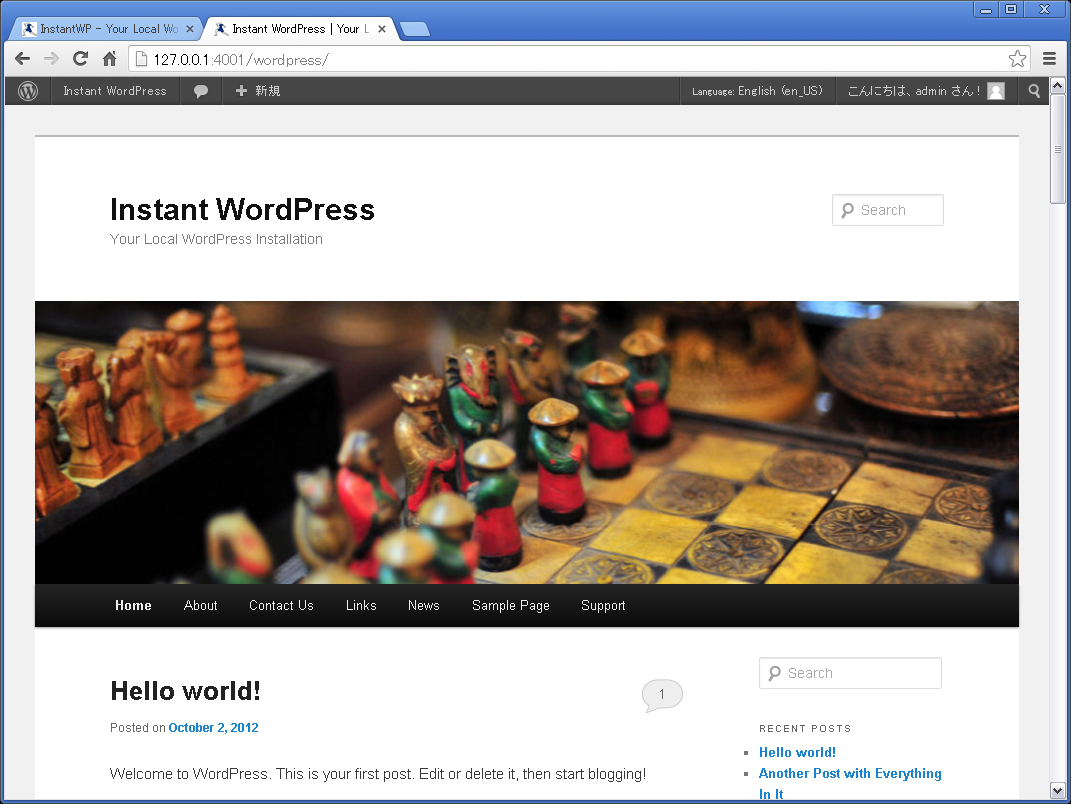Click the chess pieces header image
This screenshot has height=804, width=1071.
527,443
